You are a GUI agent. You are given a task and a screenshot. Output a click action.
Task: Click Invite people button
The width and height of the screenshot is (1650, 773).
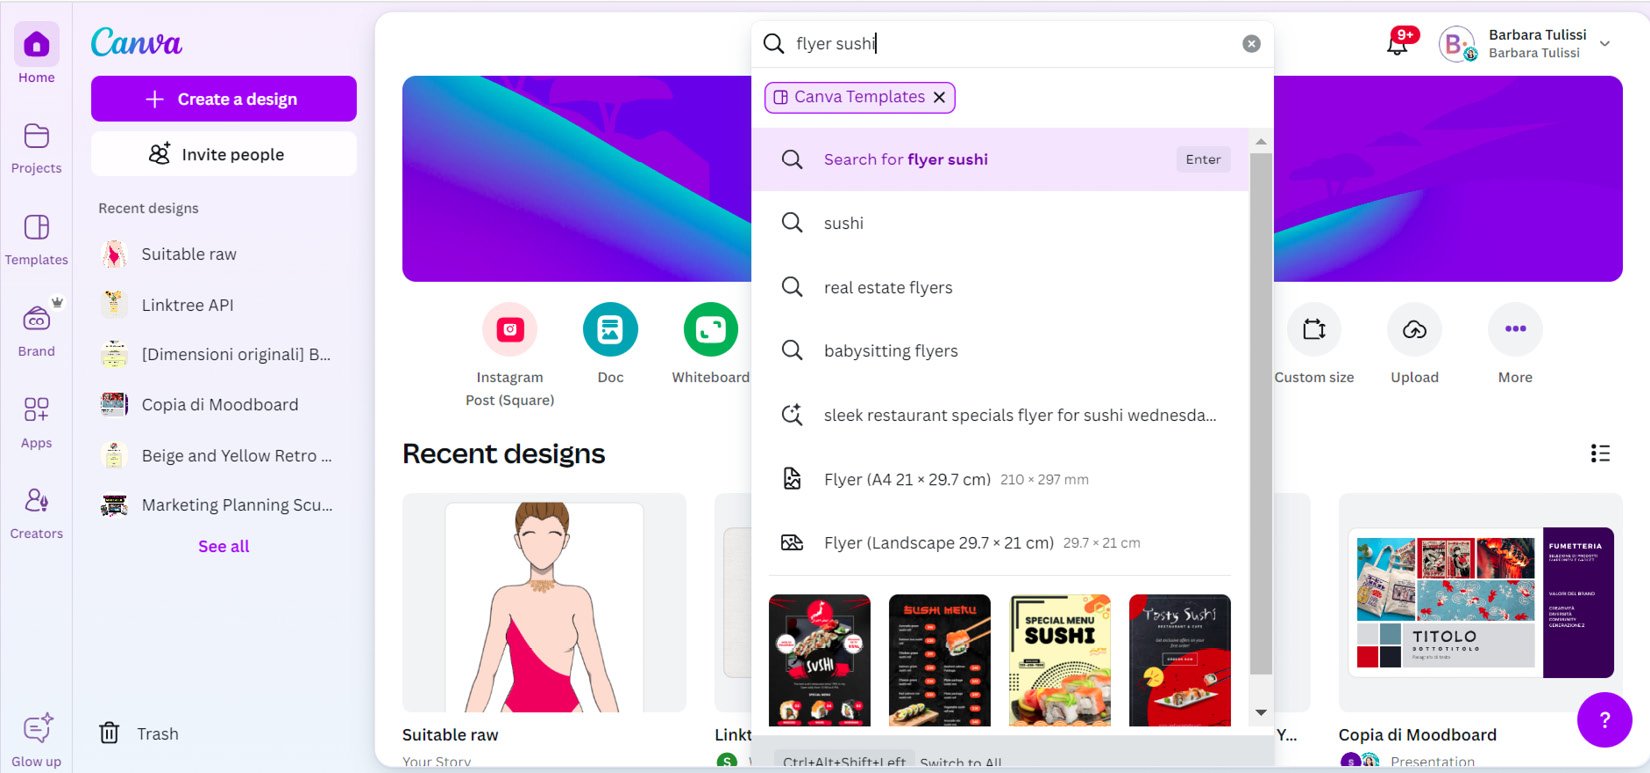[x=224, y=154]
